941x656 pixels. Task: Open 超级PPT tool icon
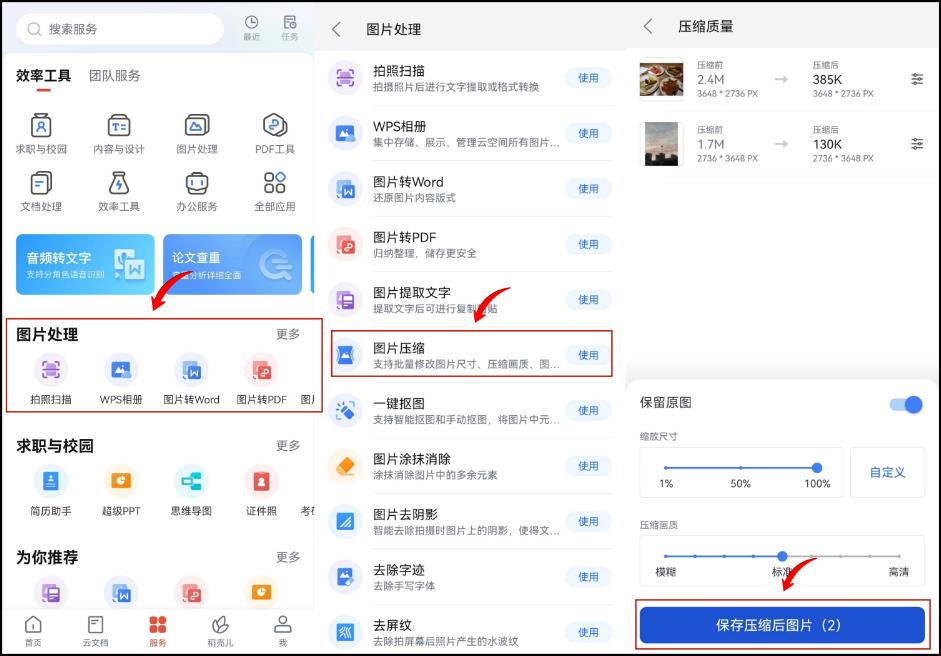pos(121,481)
